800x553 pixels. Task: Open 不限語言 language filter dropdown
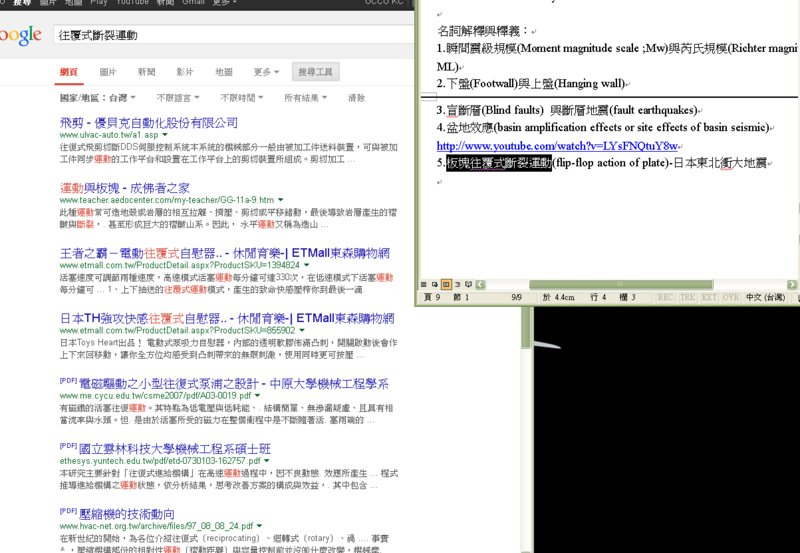pos(178,97)
